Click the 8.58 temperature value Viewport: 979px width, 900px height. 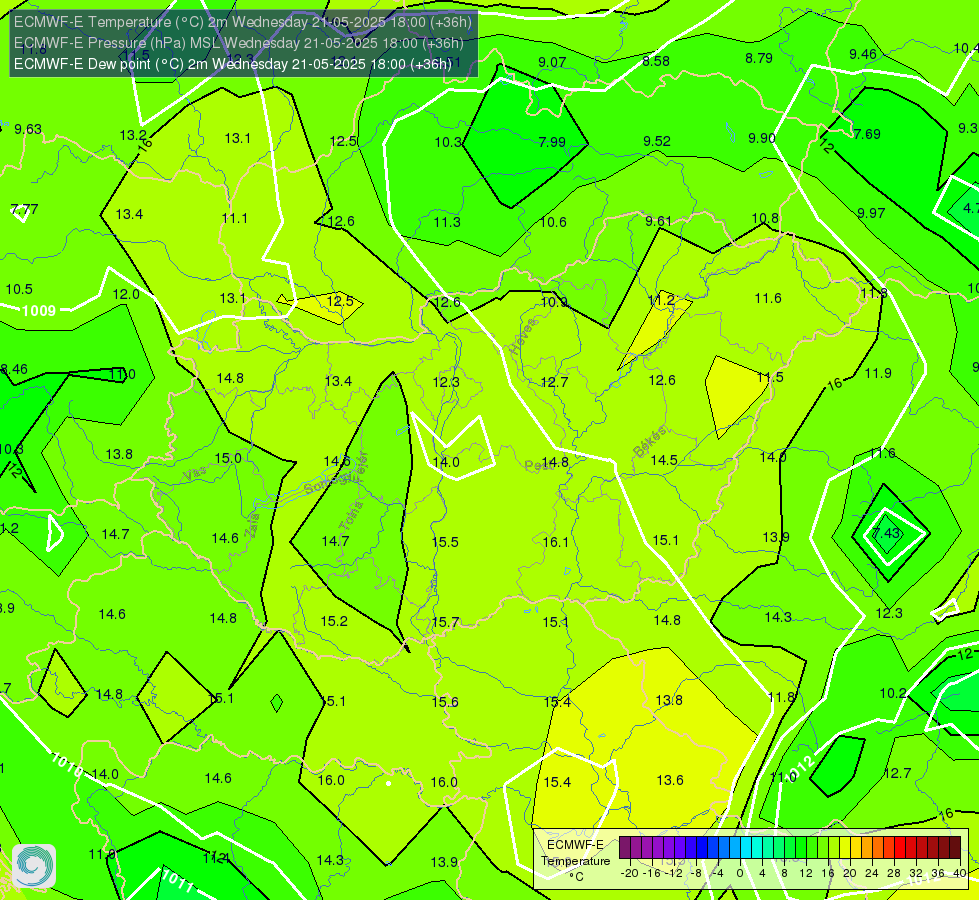click(656, 61)
